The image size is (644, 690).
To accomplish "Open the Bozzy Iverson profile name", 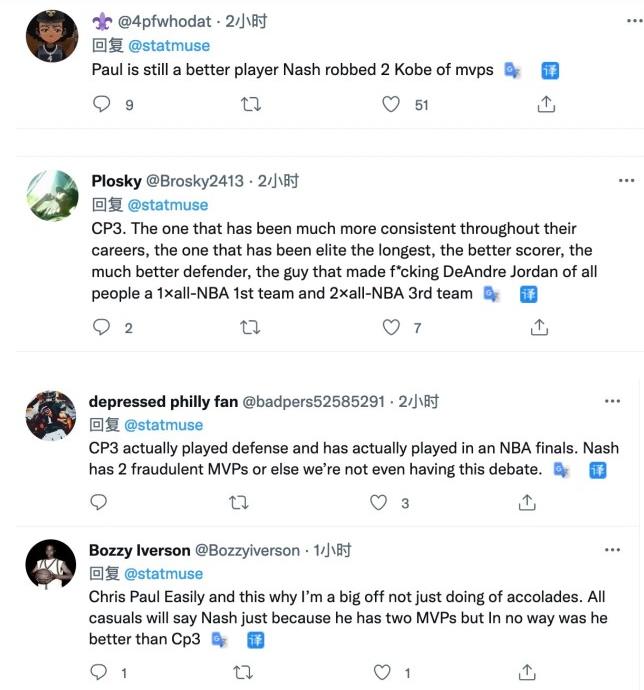I will 138,550.
